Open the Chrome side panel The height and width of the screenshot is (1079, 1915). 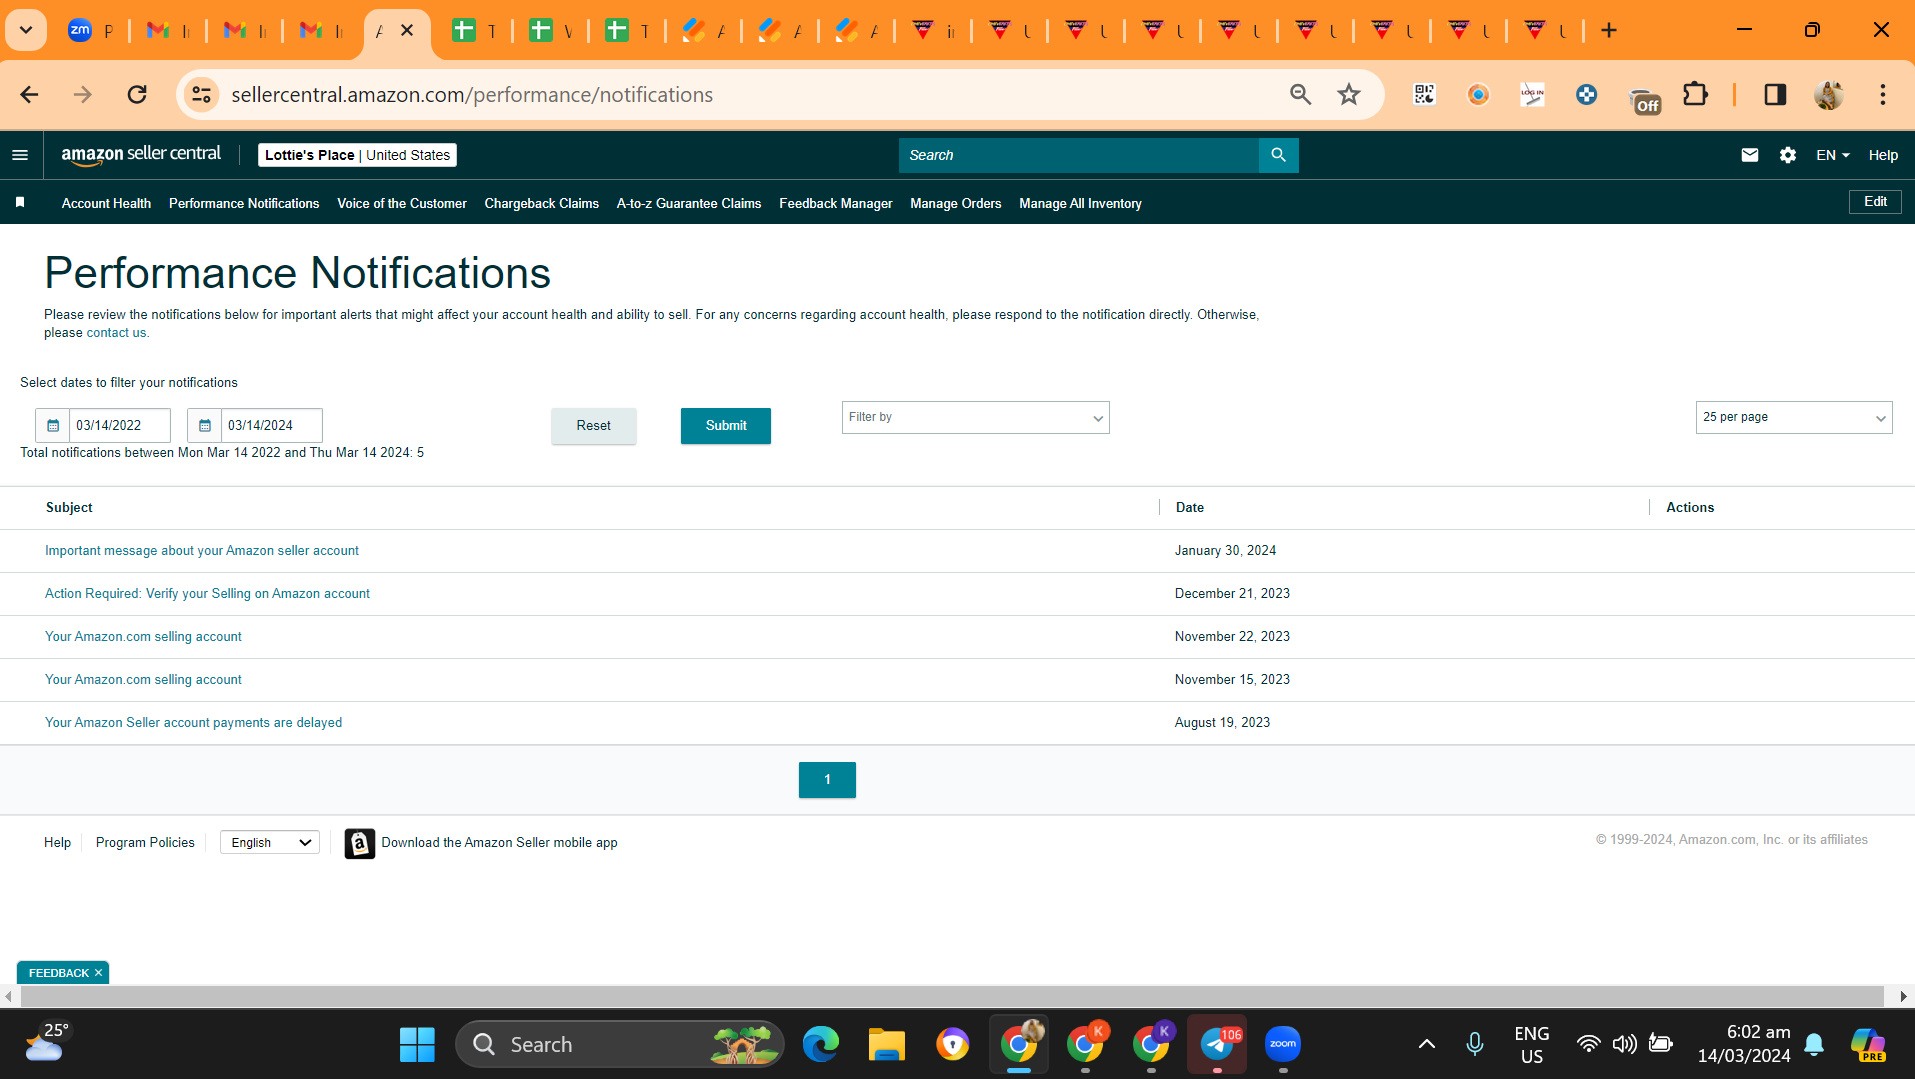tap(1775, 94)
